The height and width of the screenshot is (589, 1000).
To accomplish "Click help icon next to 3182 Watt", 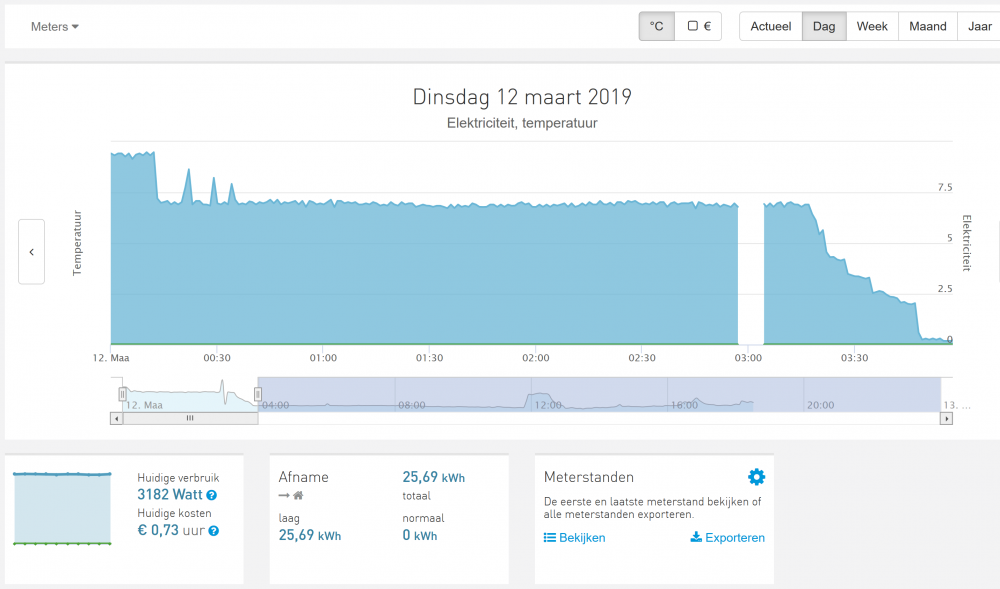I will click(212, 495).
